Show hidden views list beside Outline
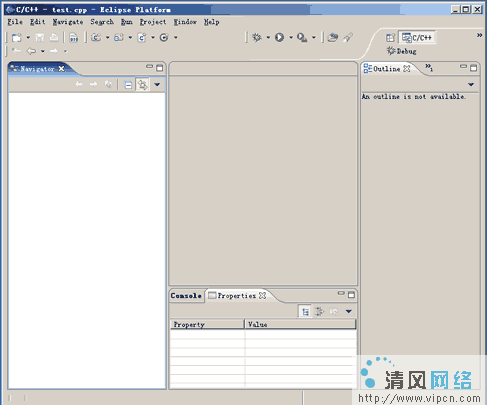 (429, 68)
